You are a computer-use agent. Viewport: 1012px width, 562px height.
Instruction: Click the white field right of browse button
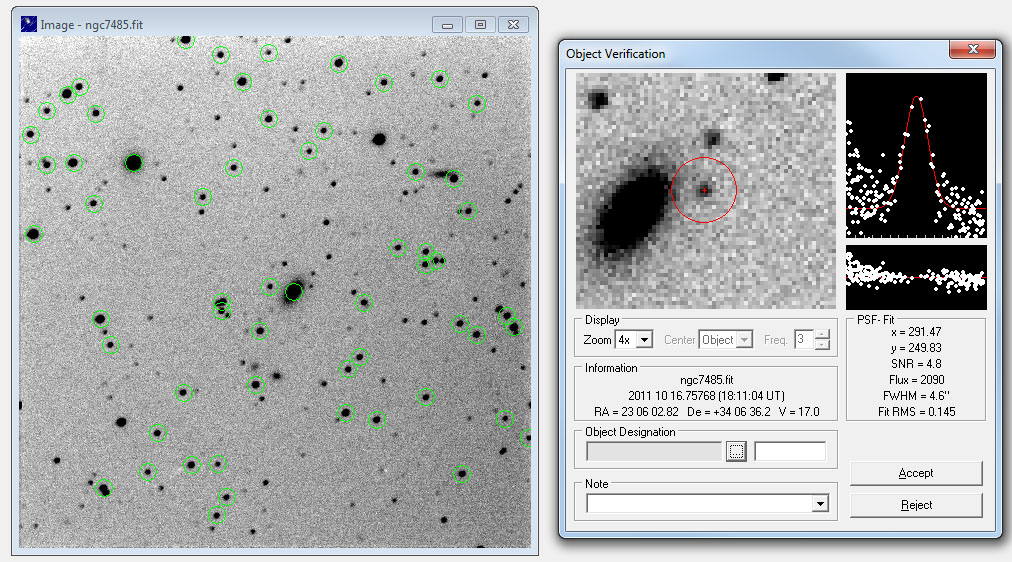coord(790,452)
